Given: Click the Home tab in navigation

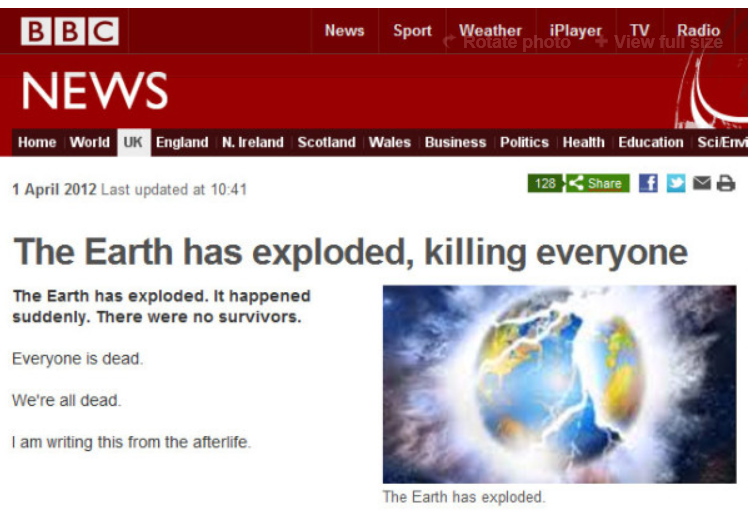Looking at the screenshot, I should click(x=37, y=142).
